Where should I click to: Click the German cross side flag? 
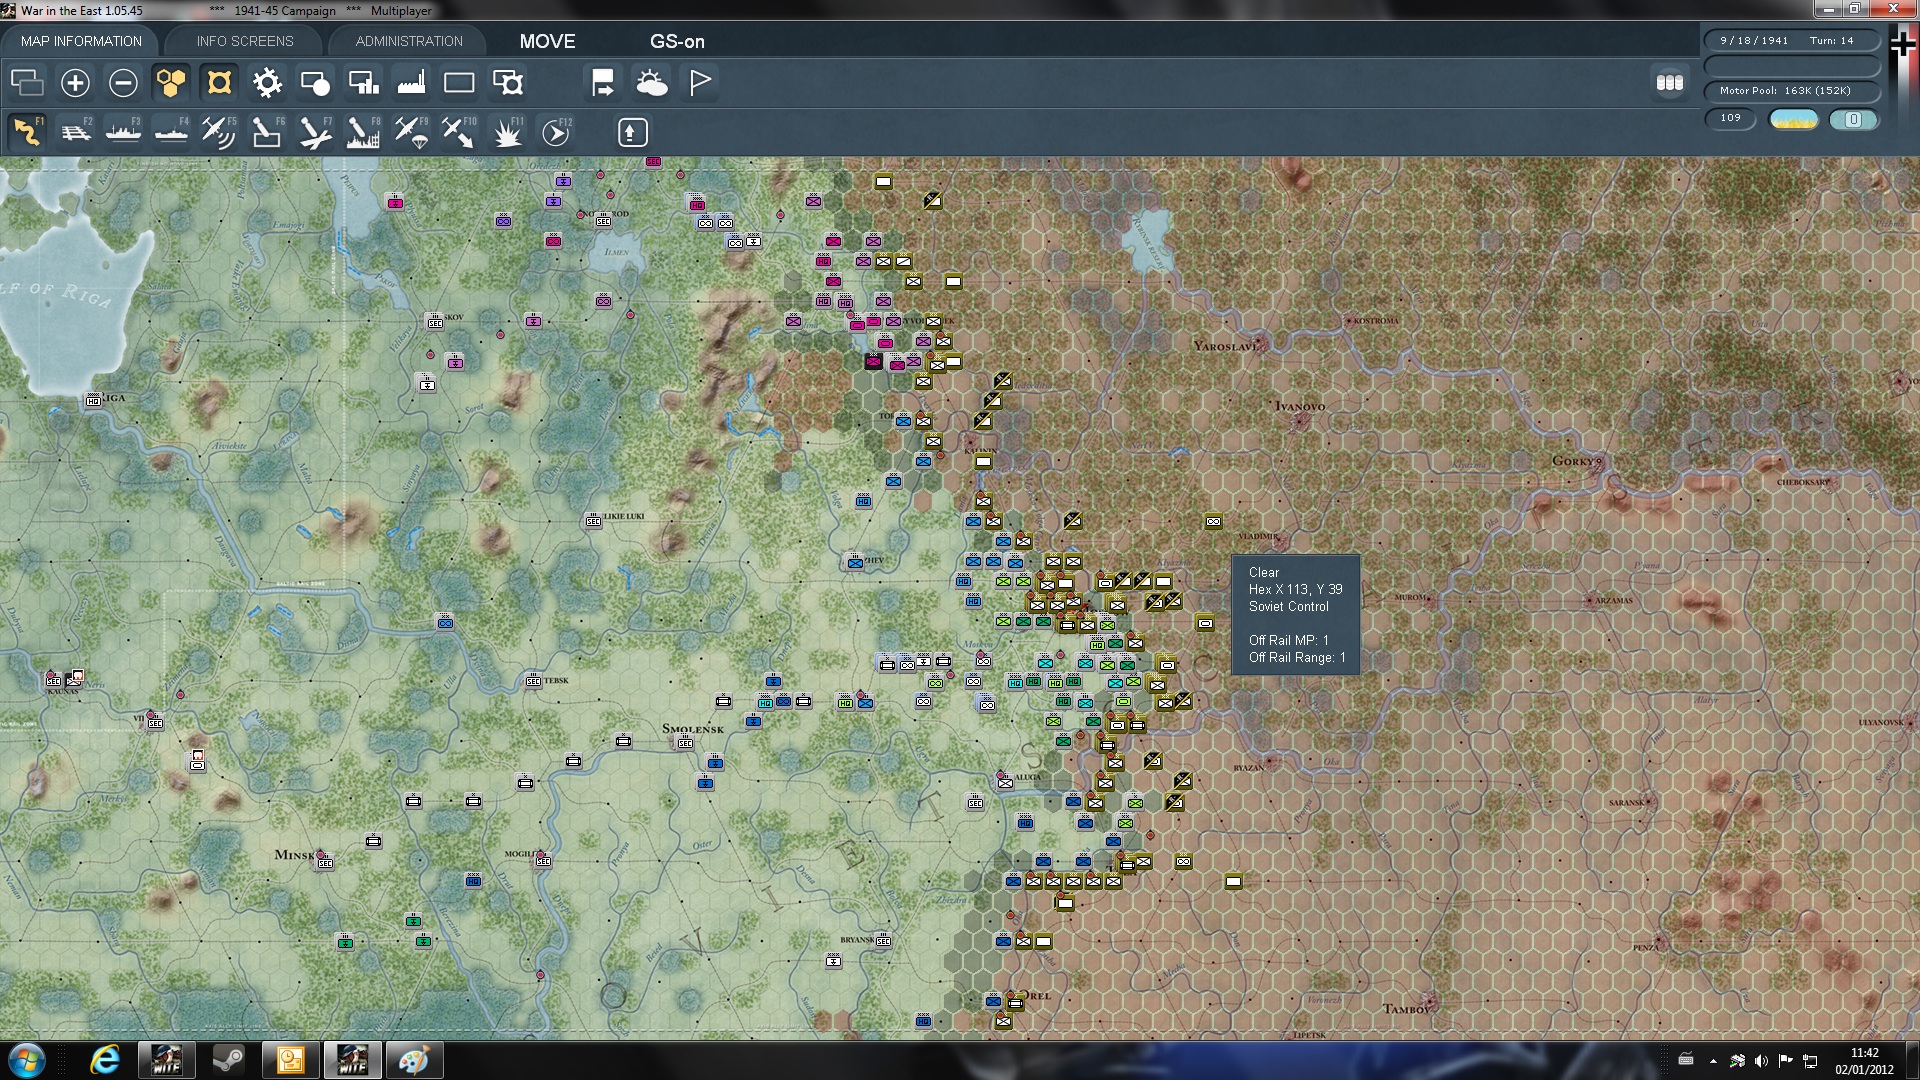1903,45
